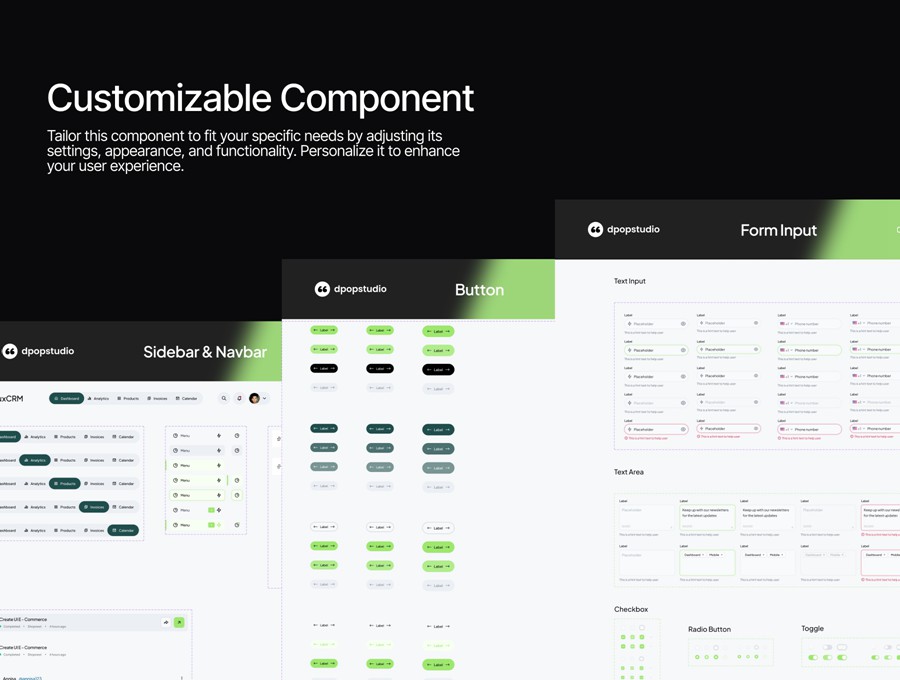Enable a green toggle in the Toggle section
This screenshot has width=900, height=680.
[x=813, y=658]
